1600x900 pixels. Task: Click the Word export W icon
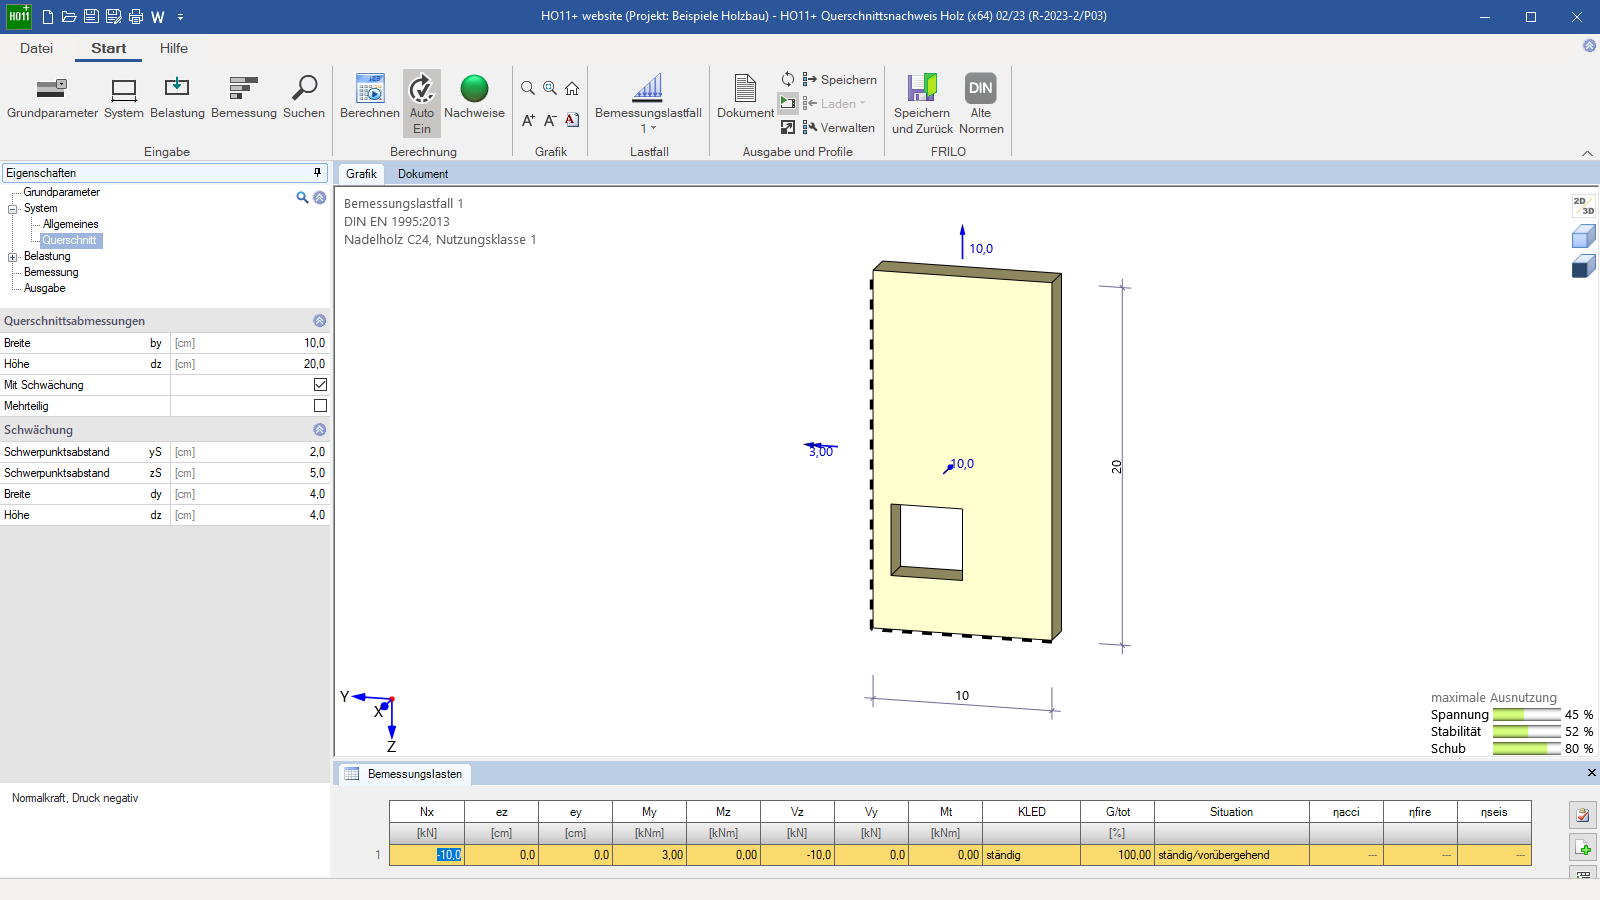[158, 17]
